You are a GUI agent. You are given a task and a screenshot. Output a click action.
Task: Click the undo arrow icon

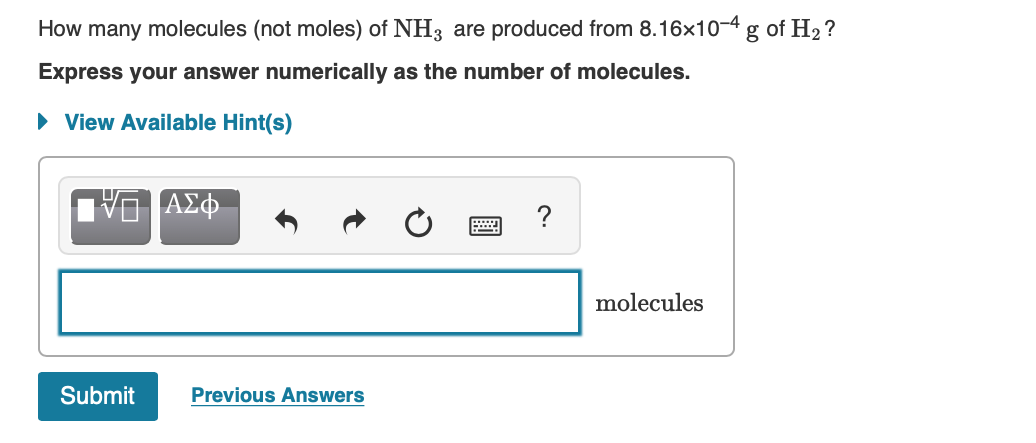coord(286,218)
